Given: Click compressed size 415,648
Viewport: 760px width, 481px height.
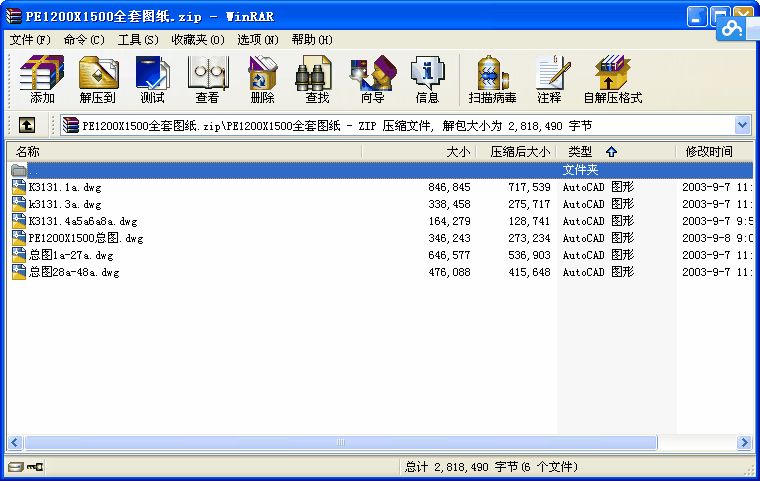Looking at the screenshot, I should click(529, 272).
